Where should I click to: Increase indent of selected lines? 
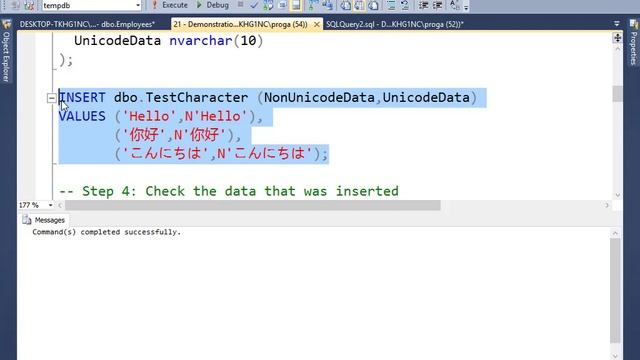coord(437,5)
